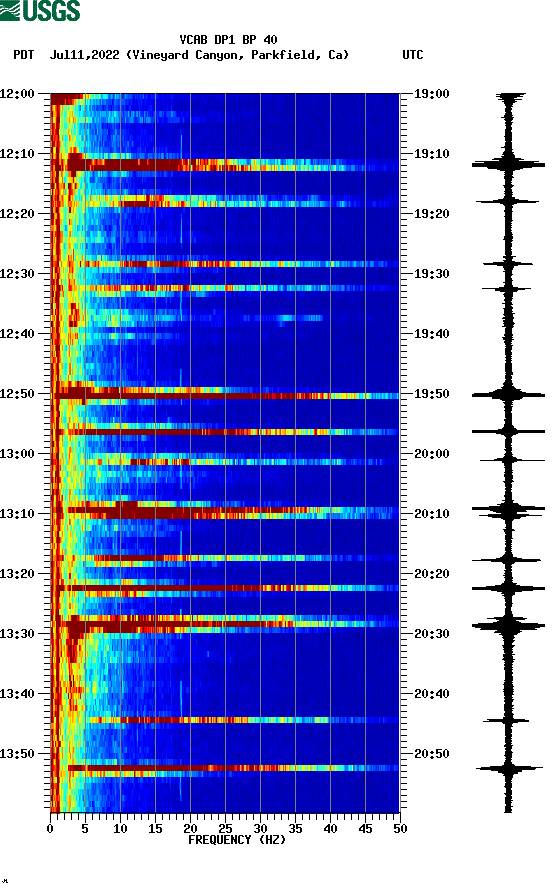The height and width of the screenshot is (892, 552).
Task: Click the 20:30 UTC time label
Action: [431, 634]
